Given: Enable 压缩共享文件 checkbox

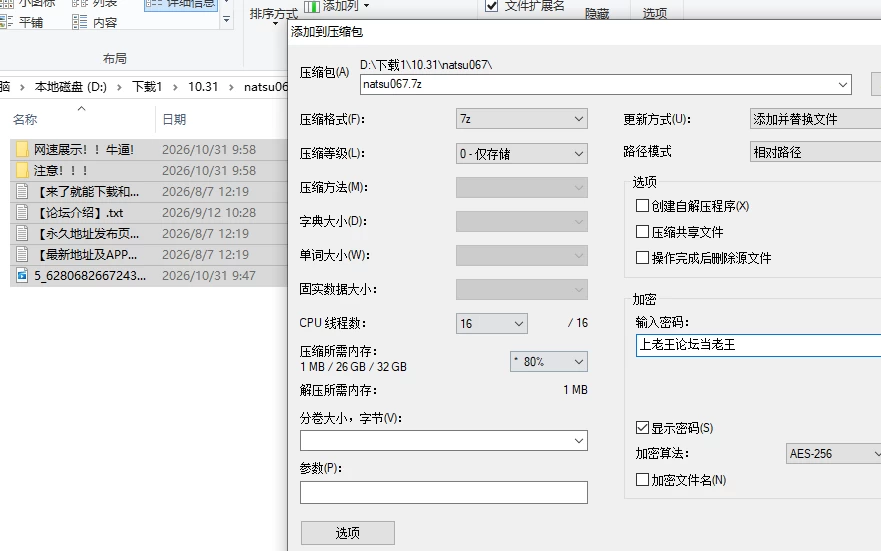Looking at the screenshot, I should click(642, 231).
